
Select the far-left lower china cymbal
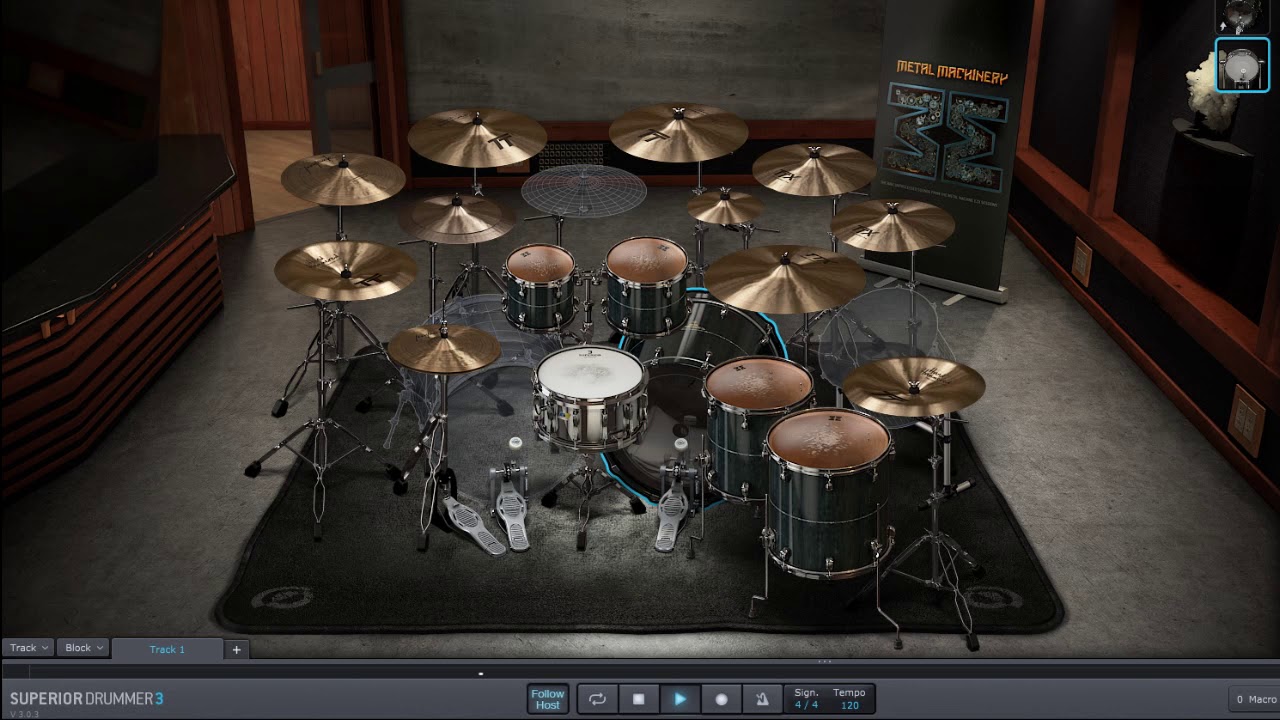point(346,270)
